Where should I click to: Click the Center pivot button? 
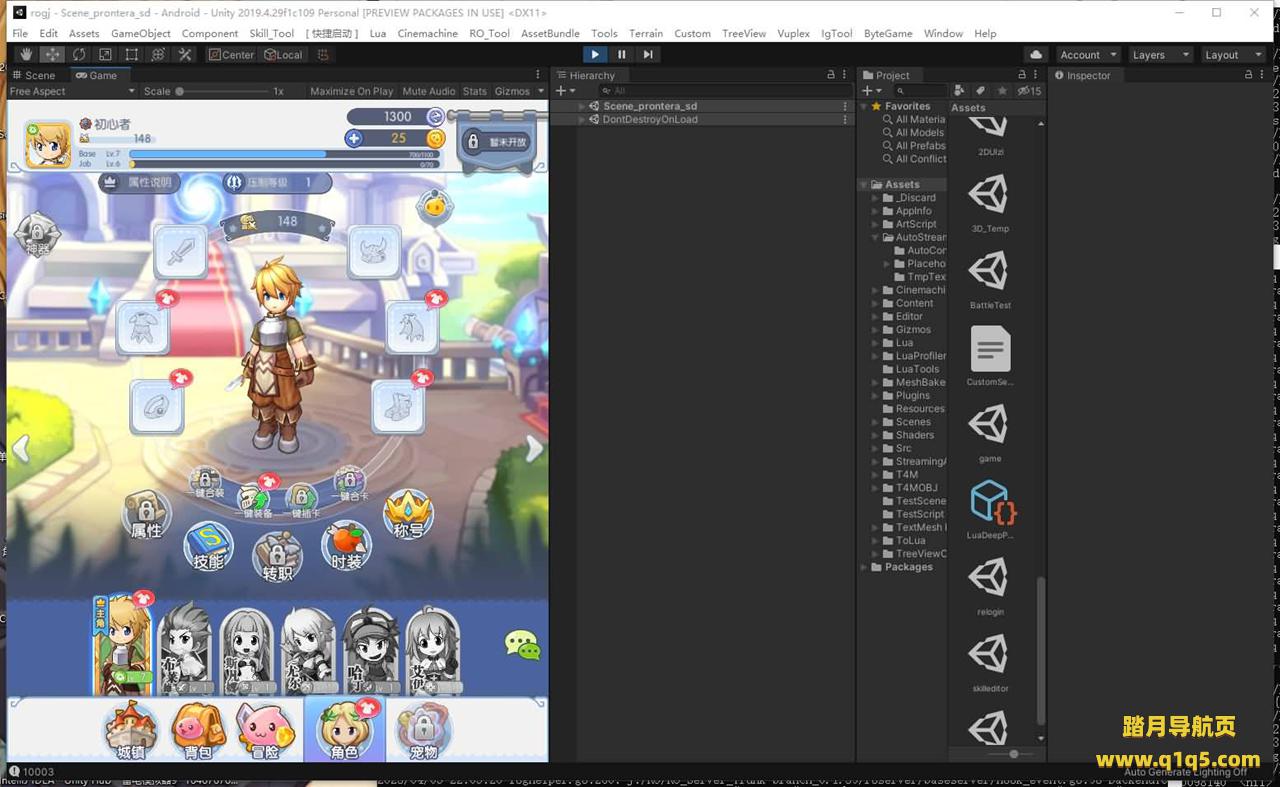pos(231,55)
